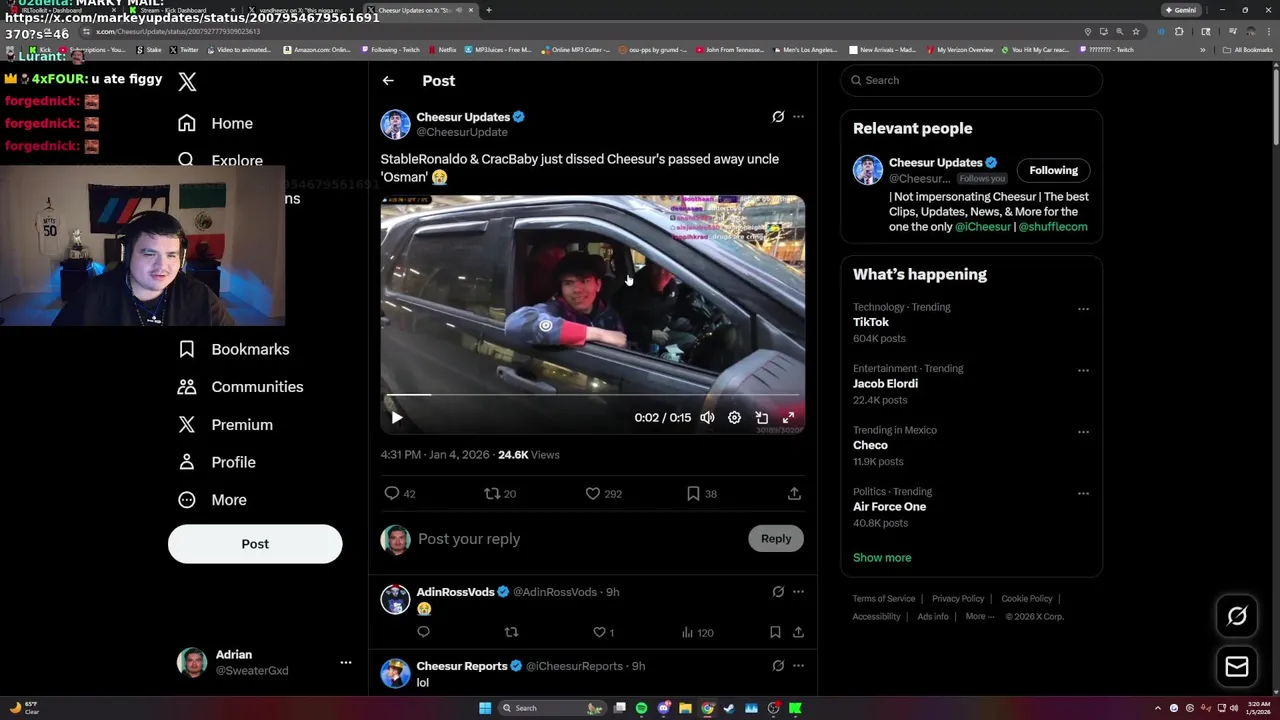Click the Grok icon on Cheesur Reports reply
The height and width of the screenshot is (720, 1280).
(x=778, y=666)
